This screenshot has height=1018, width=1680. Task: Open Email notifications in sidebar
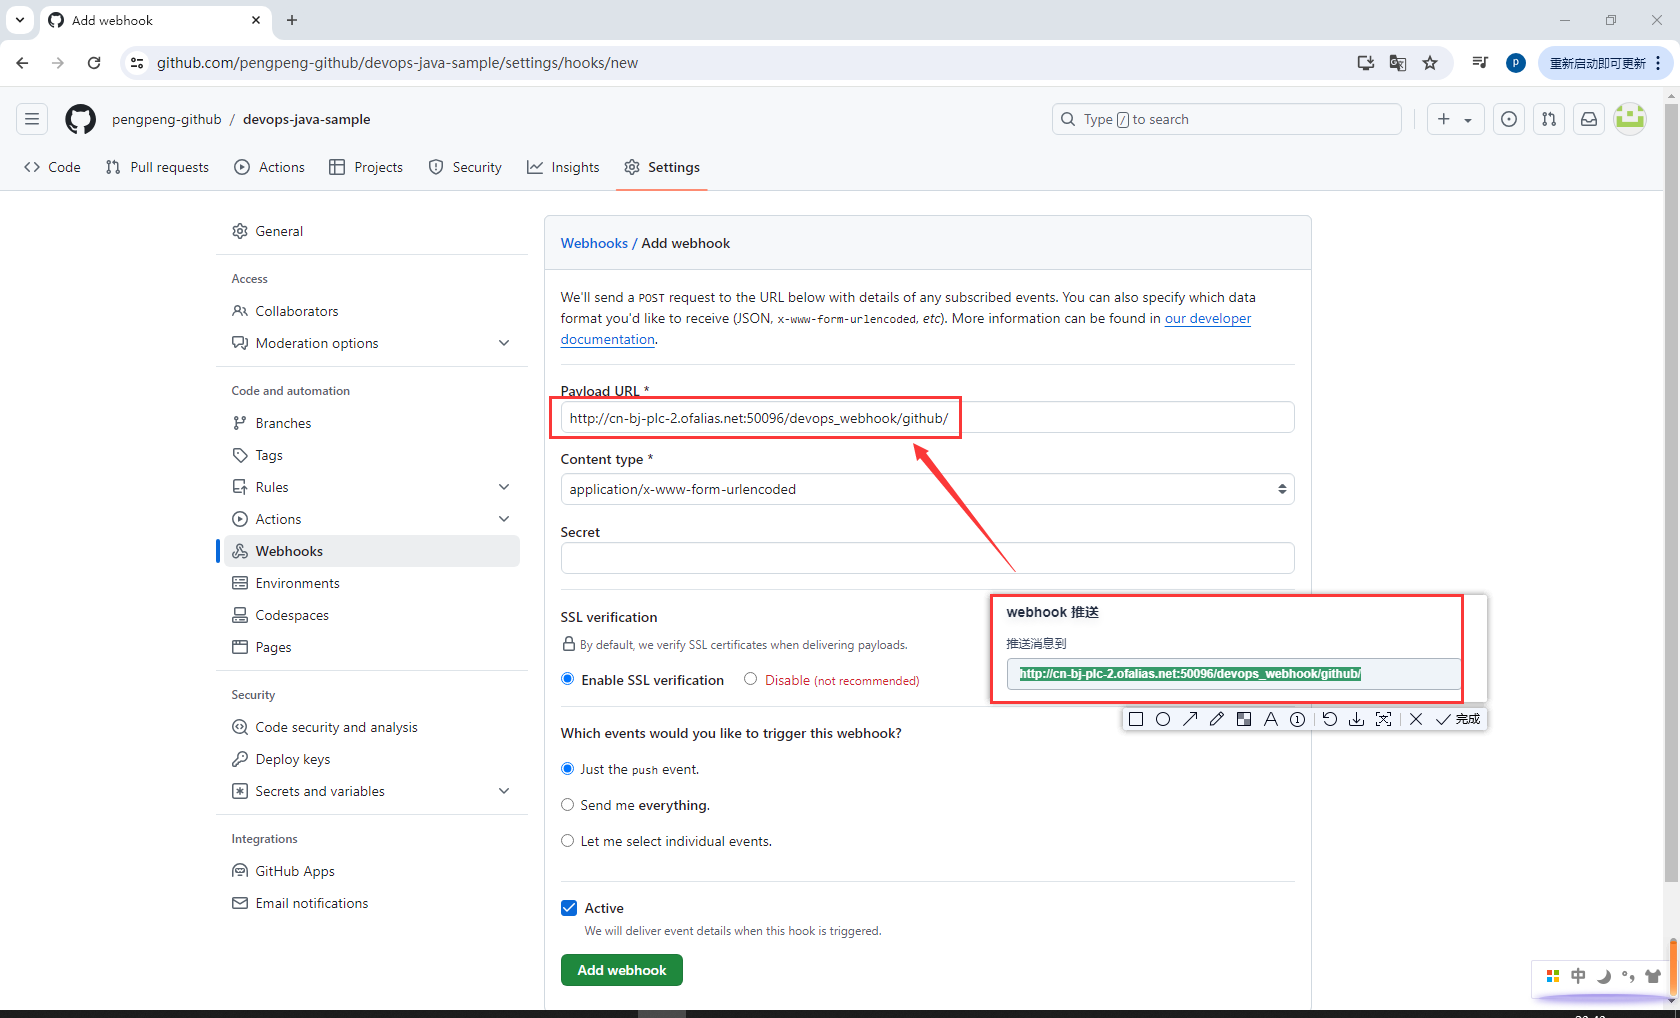pyautogui.click(x=372, y=903)
